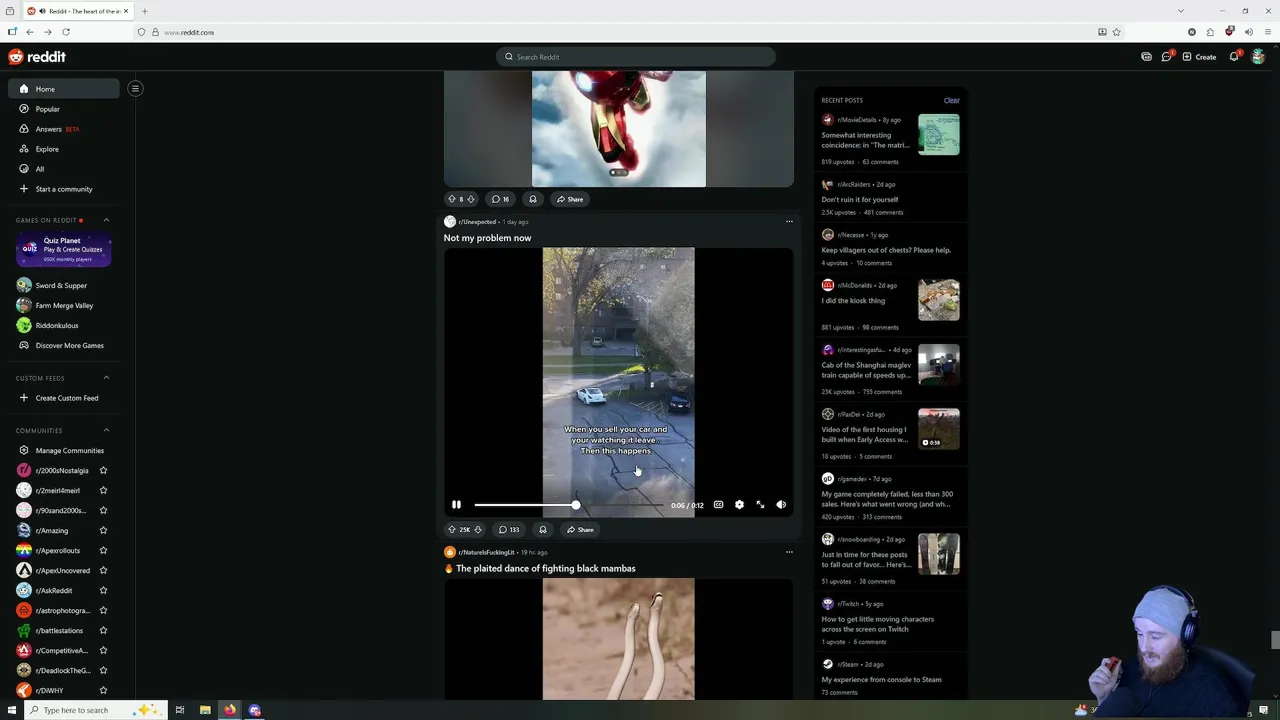Open Shanghai maglev recent post thumbnail

pyautogui.click(x=939, y=365)
